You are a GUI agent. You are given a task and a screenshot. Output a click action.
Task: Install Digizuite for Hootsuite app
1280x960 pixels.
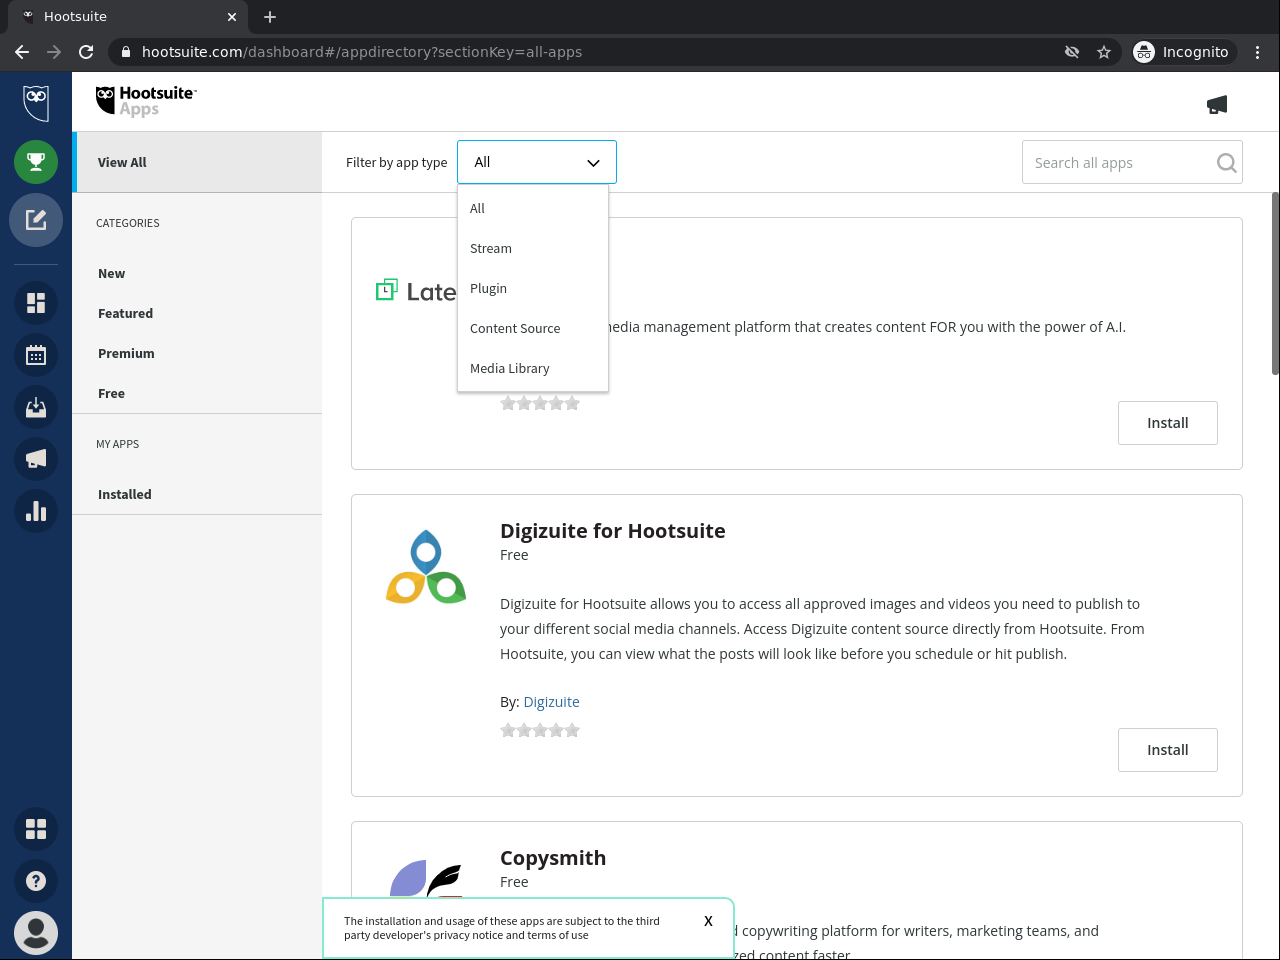1167,750
